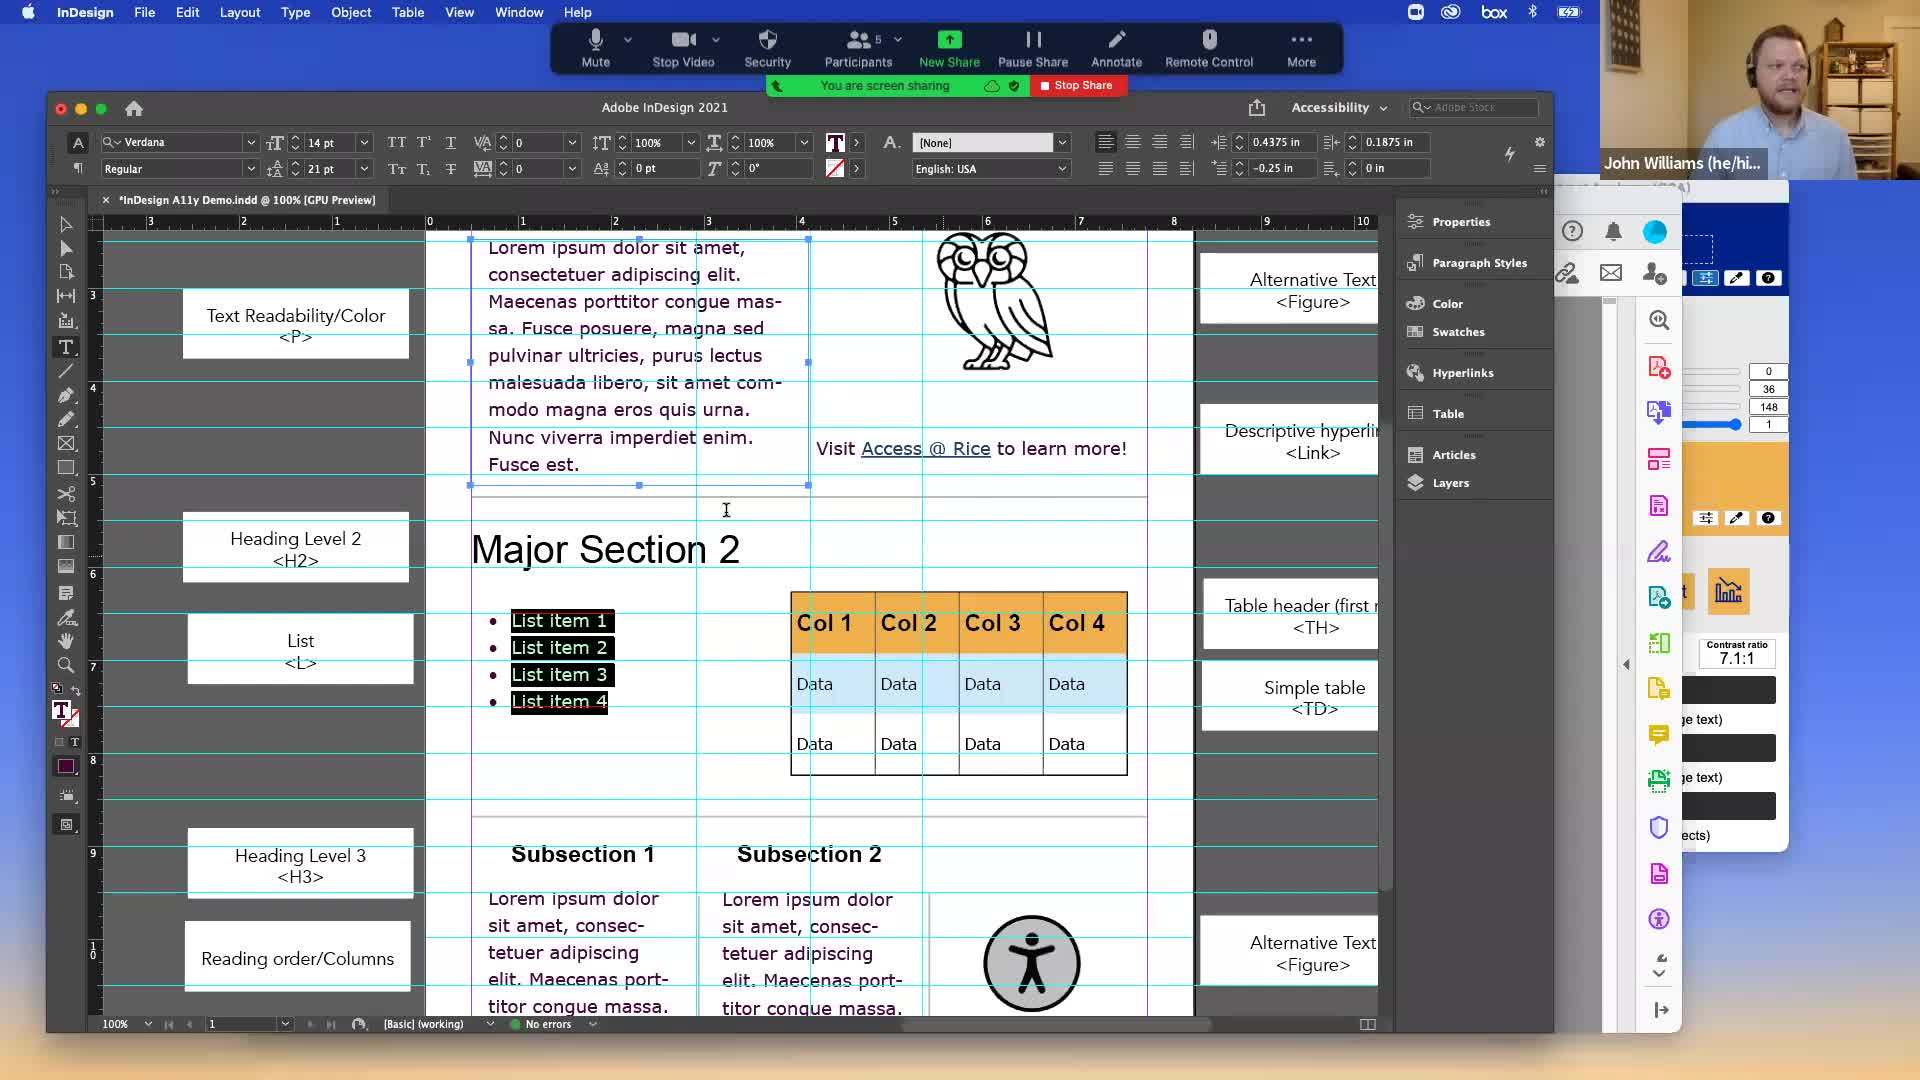Select the Direct Selection tool
The width and height of the screenshot is (1920, 1080).
[x=66, y=248]
